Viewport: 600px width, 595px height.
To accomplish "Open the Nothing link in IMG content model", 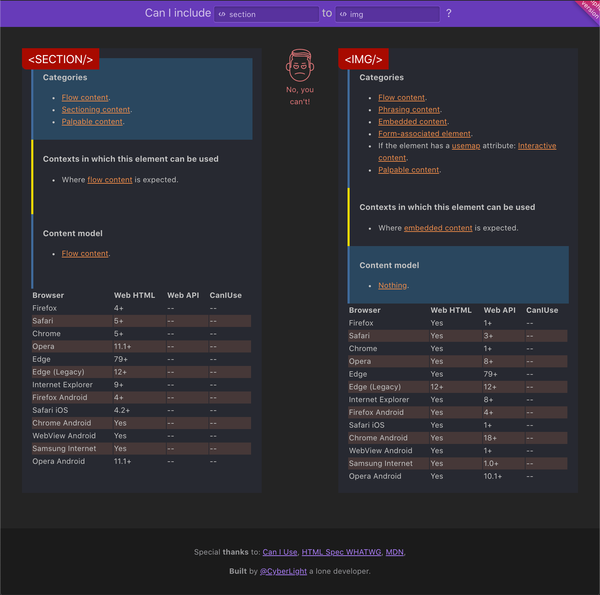I will [393, 286].
